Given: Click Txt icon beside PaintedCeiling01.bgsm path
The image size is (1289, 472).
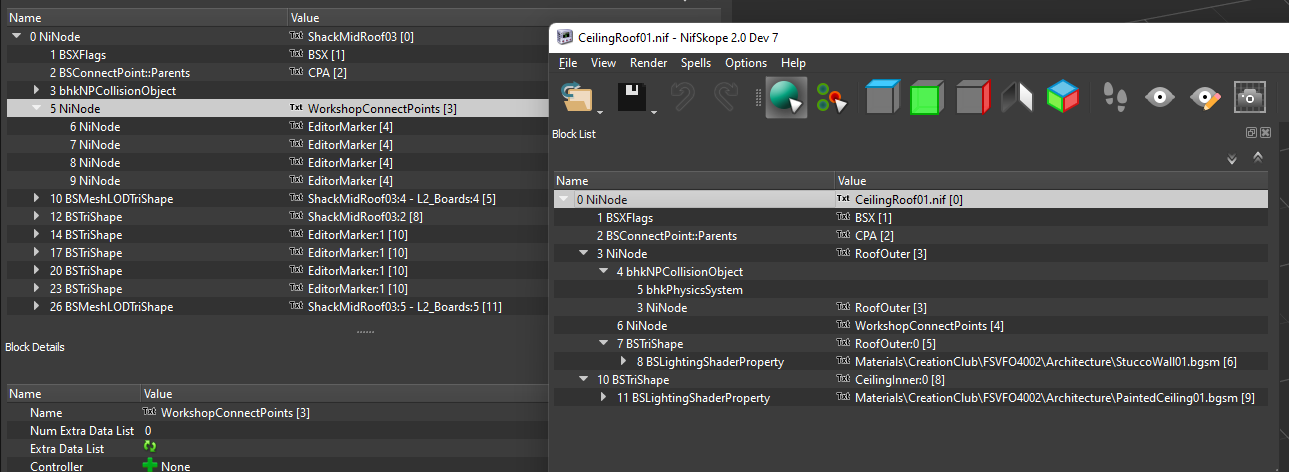Looking at the screenshot, I should (x=844, y=398).
